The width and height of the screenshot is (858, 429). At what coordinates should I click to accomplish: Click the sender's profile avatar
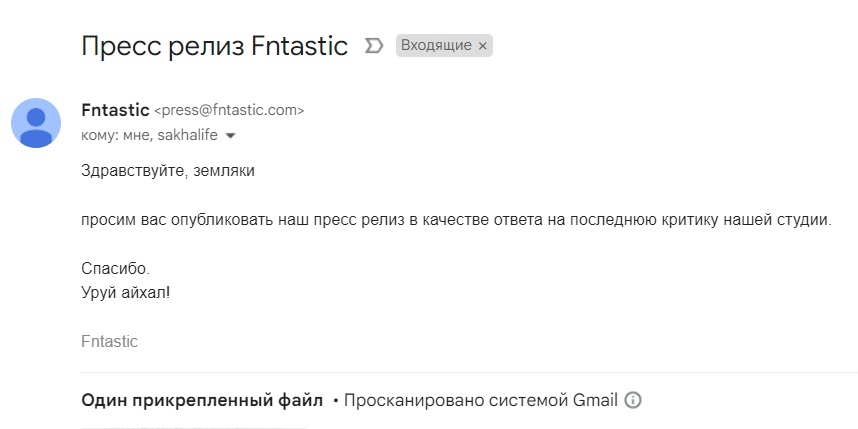(36, 123)
